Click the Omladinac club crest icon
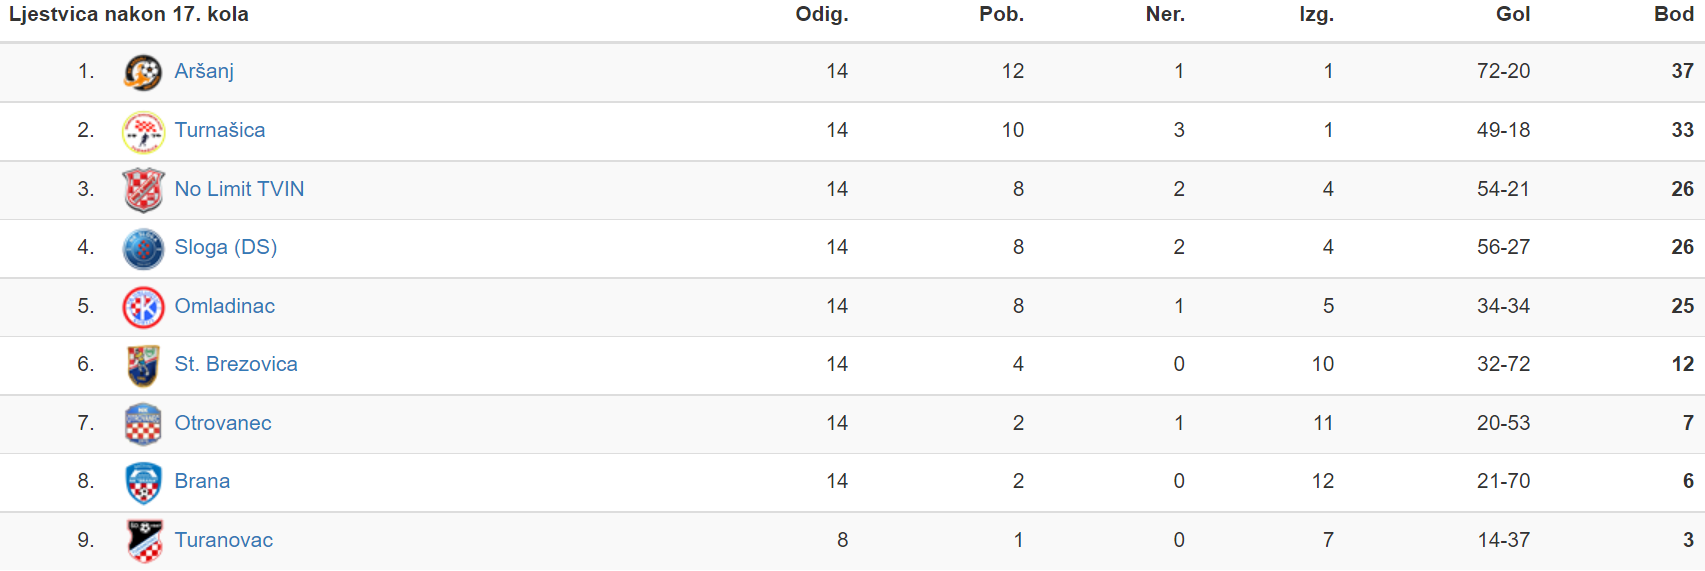This screenshot has height=571, width=1705. [143, 307]
